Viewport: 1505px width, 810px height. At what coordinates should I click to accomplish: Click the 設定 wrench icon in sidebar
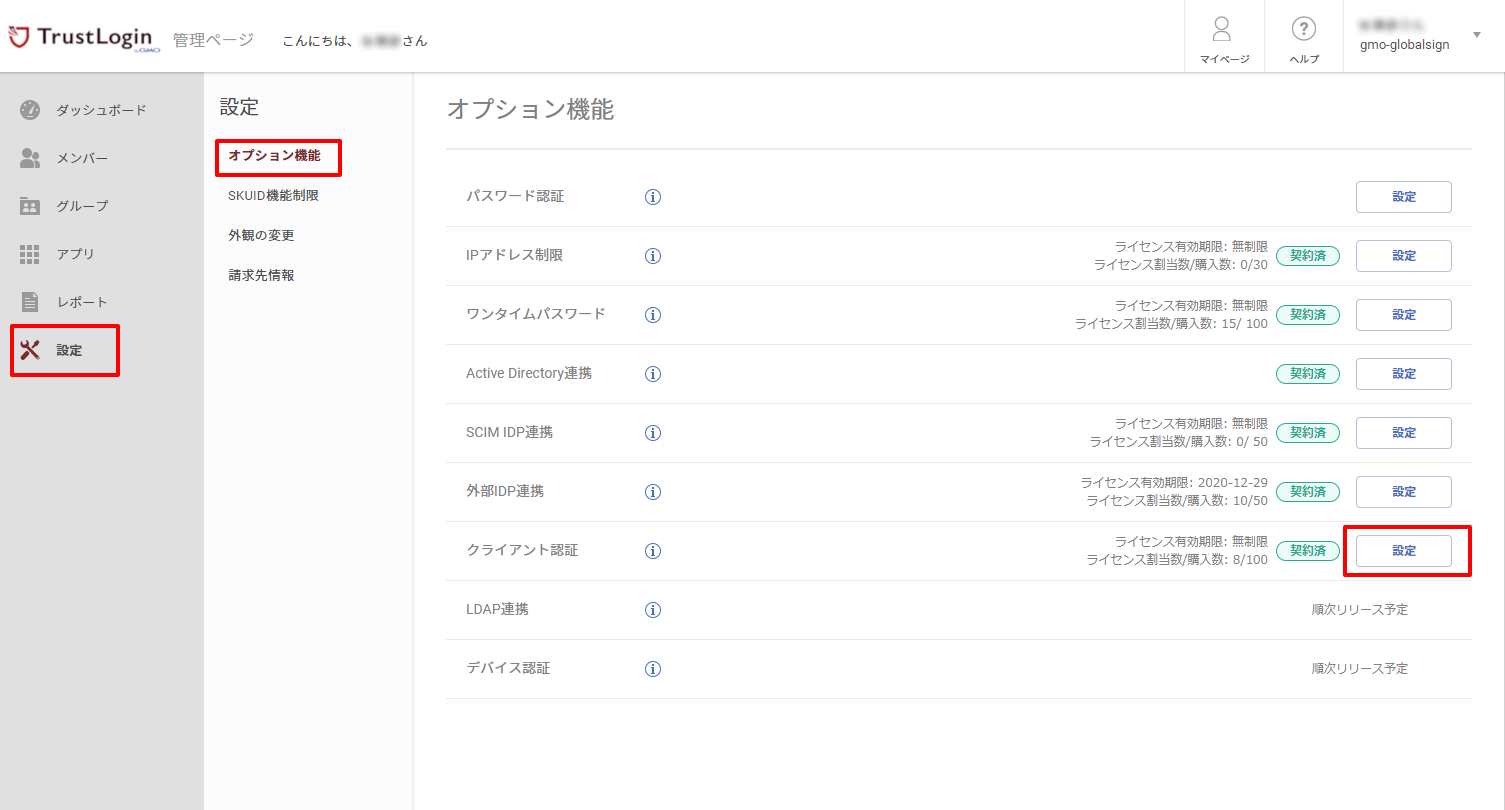click(30, 349)
